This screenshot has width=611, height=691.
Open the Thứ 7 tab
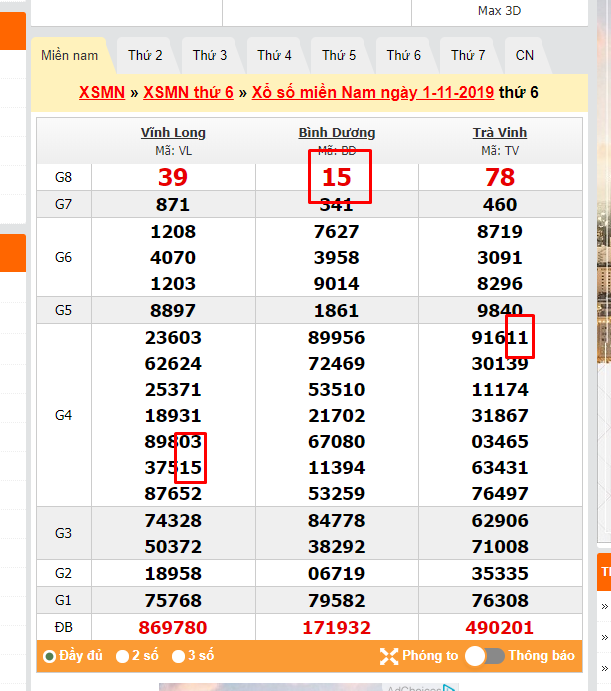point(468,56)
